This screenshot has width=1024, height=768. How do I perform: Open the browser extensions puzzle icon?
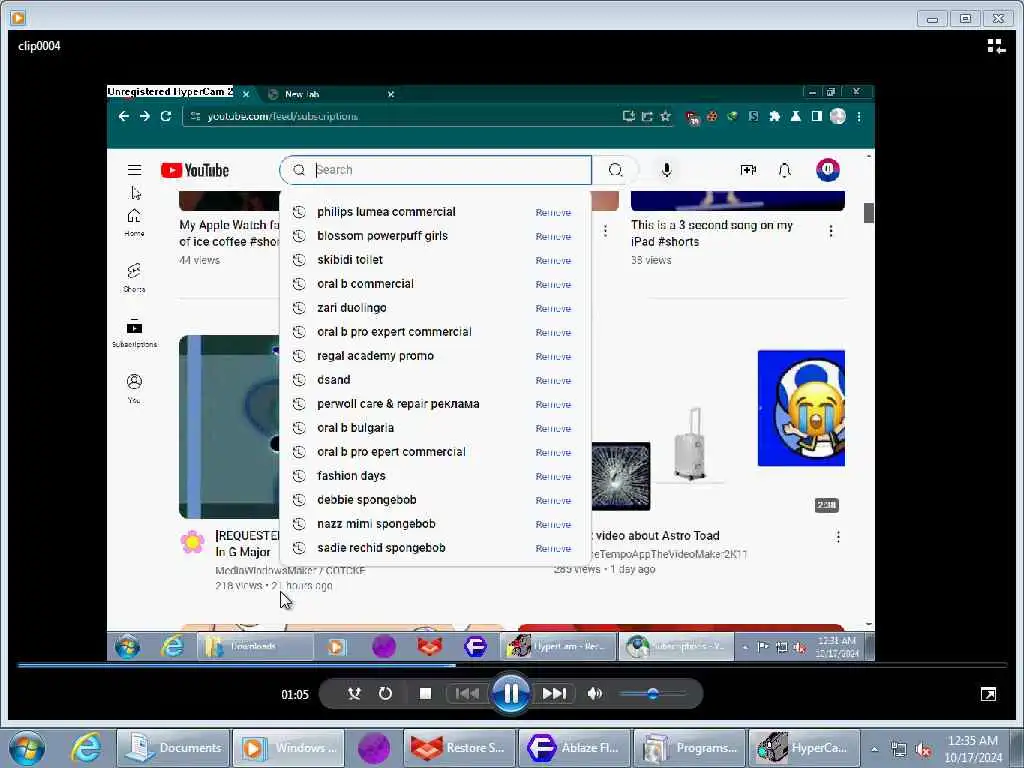click(x=775, y=116)
